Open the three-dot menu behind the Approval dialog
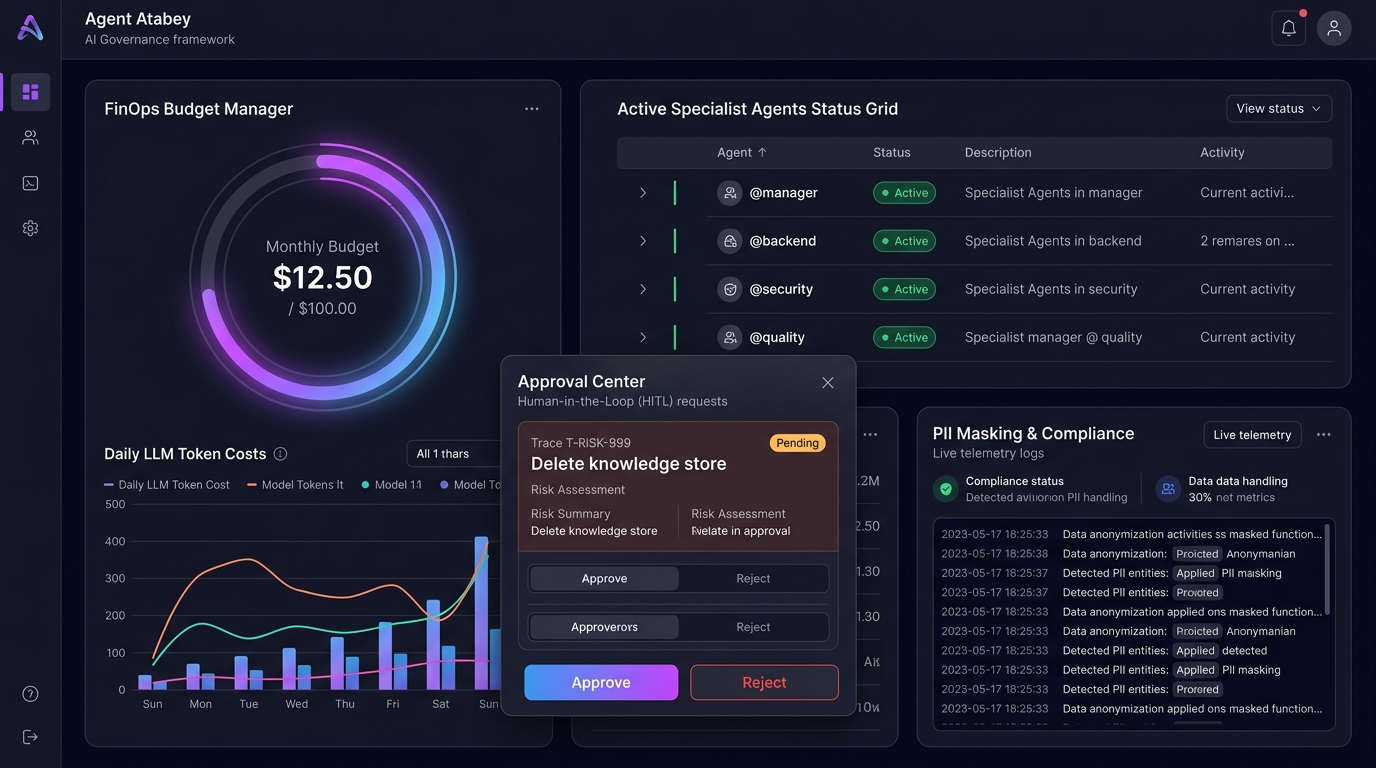Viewport: 1376px width, 768px height. pyautogui.click(x=870, y=435)
